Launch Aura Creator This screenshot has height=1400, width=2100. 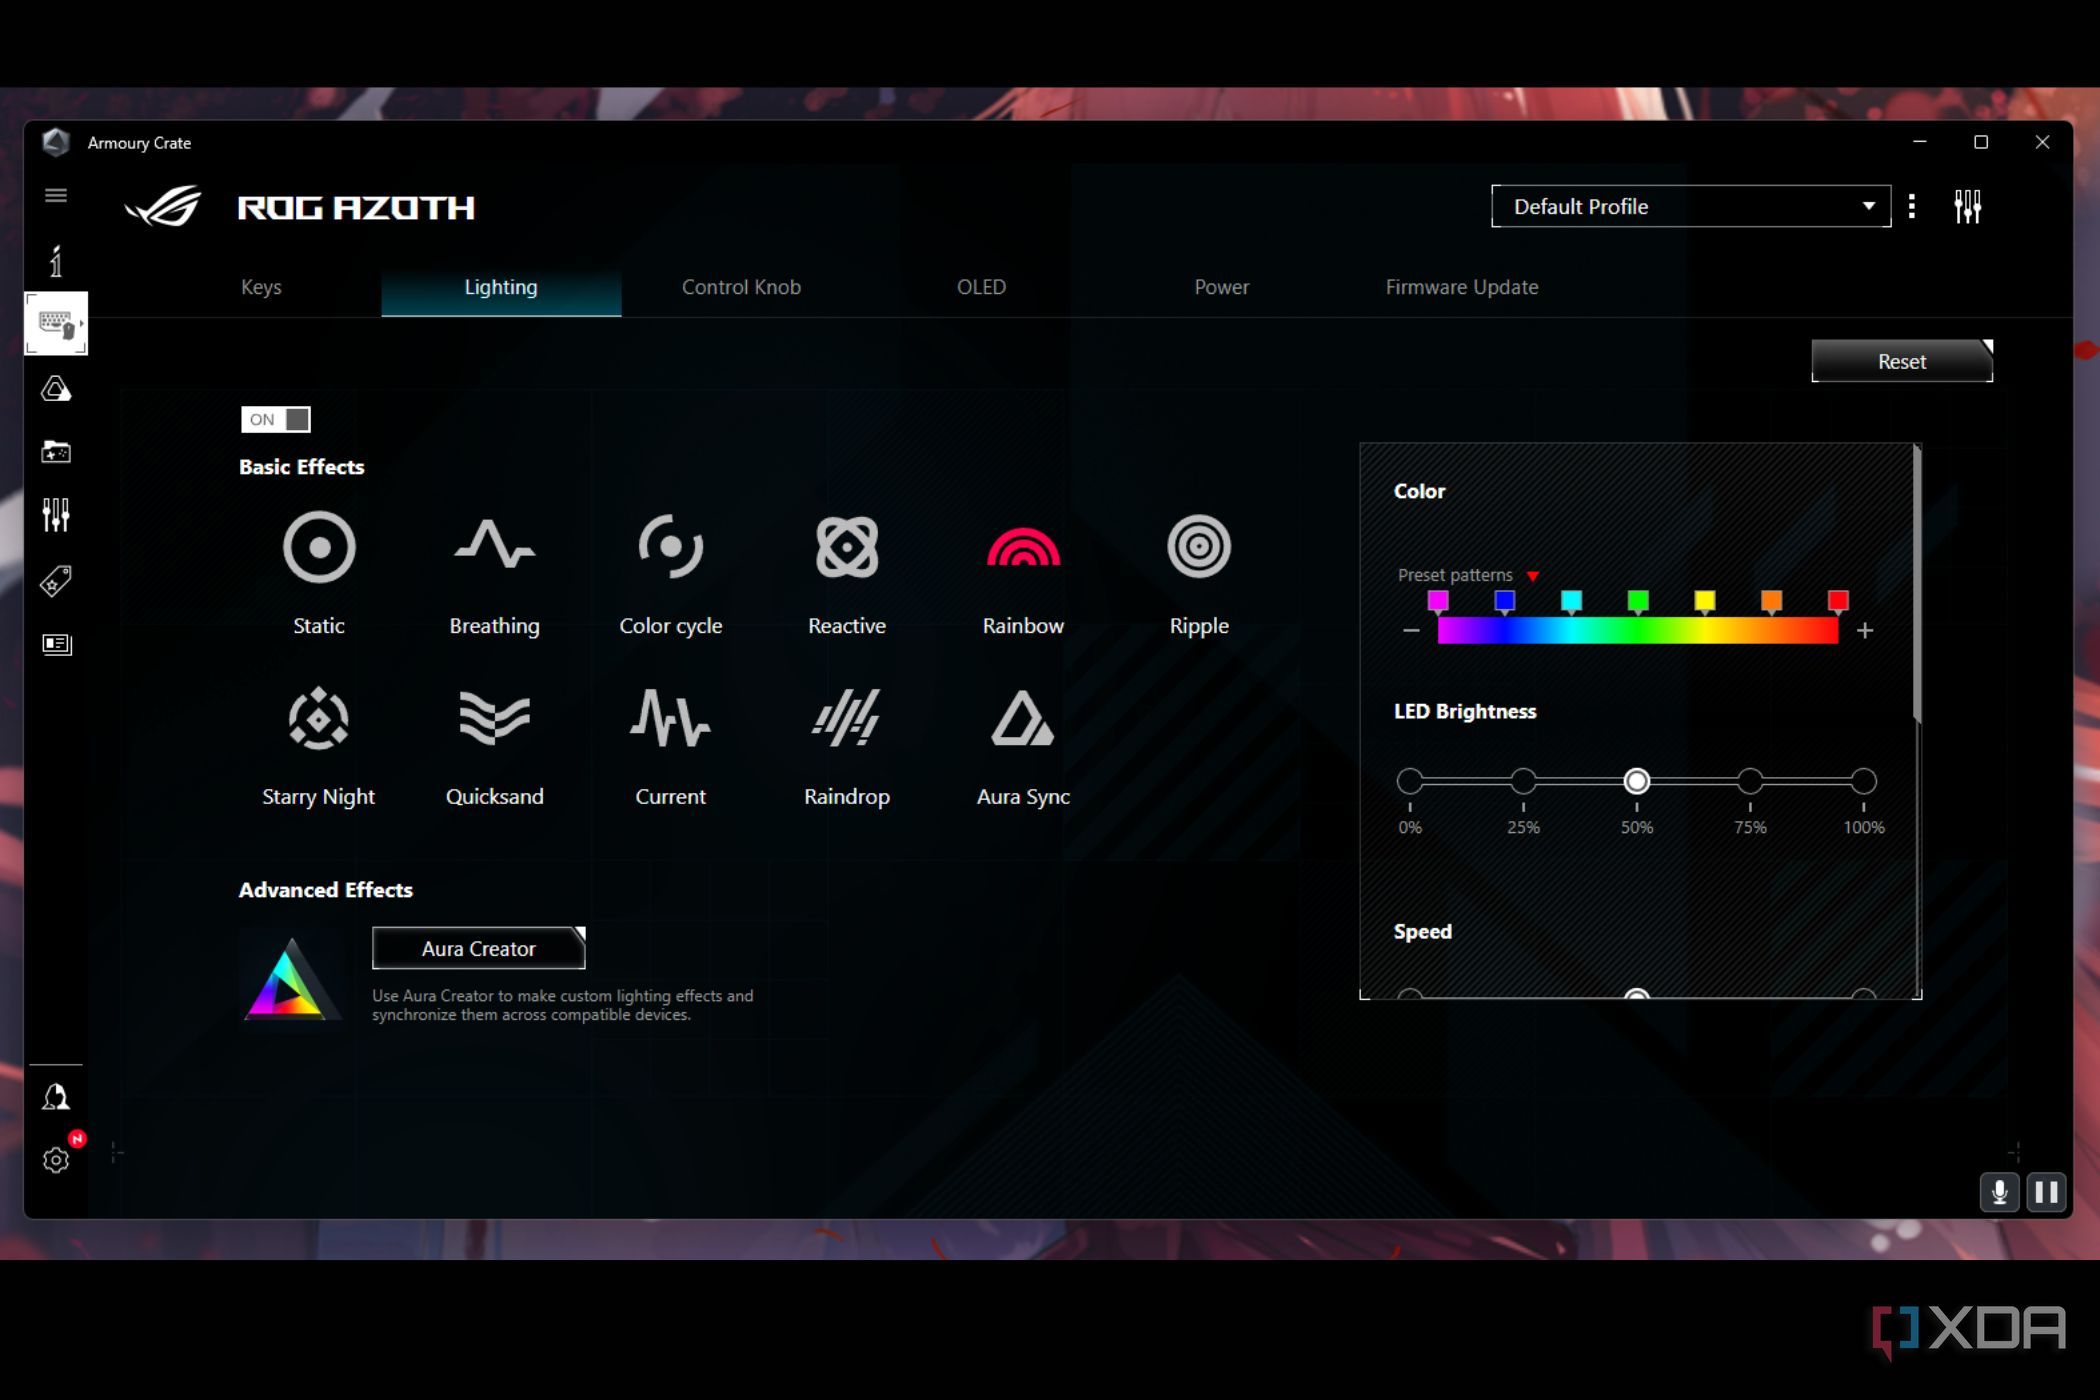[478, 948]
